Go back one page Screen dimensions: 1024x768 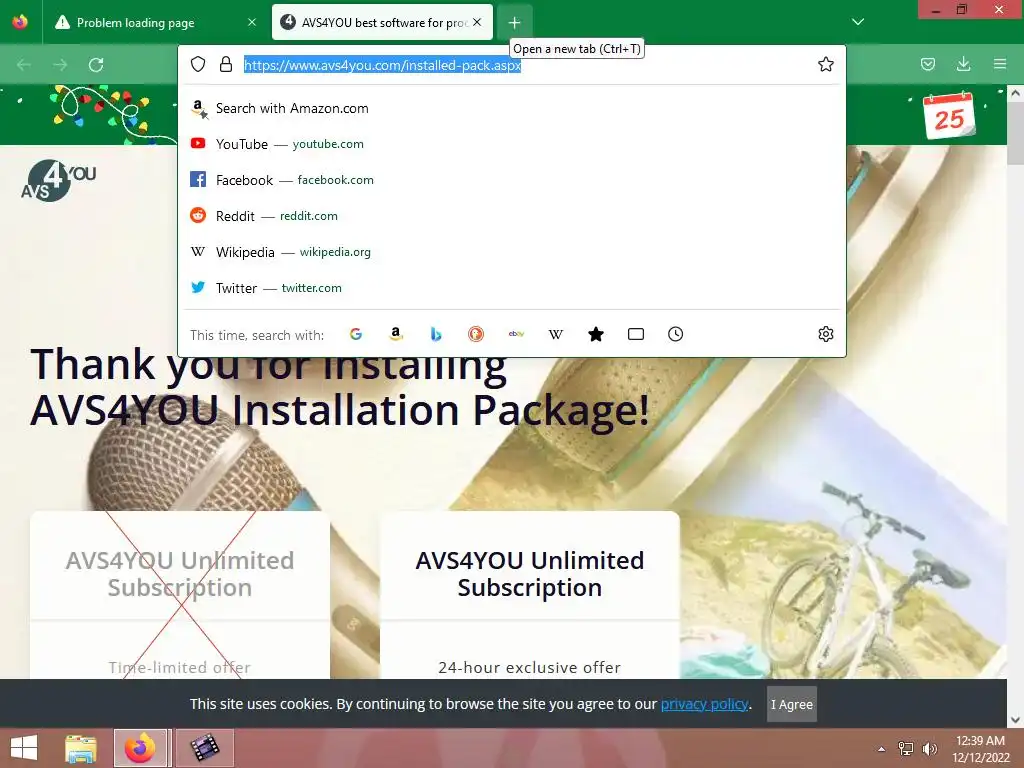24,65
